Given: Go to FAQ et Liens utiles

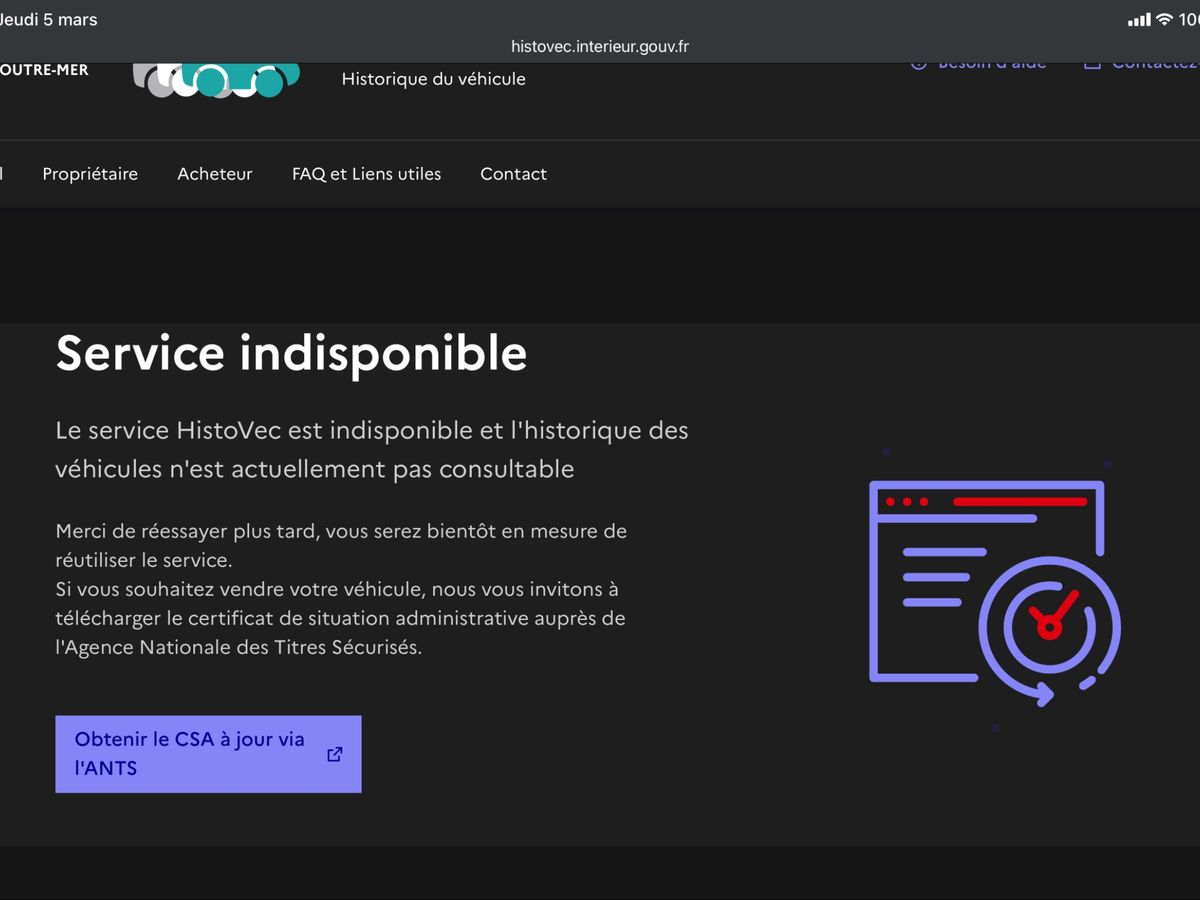Looking at the screenshot, I should [366, 174].
